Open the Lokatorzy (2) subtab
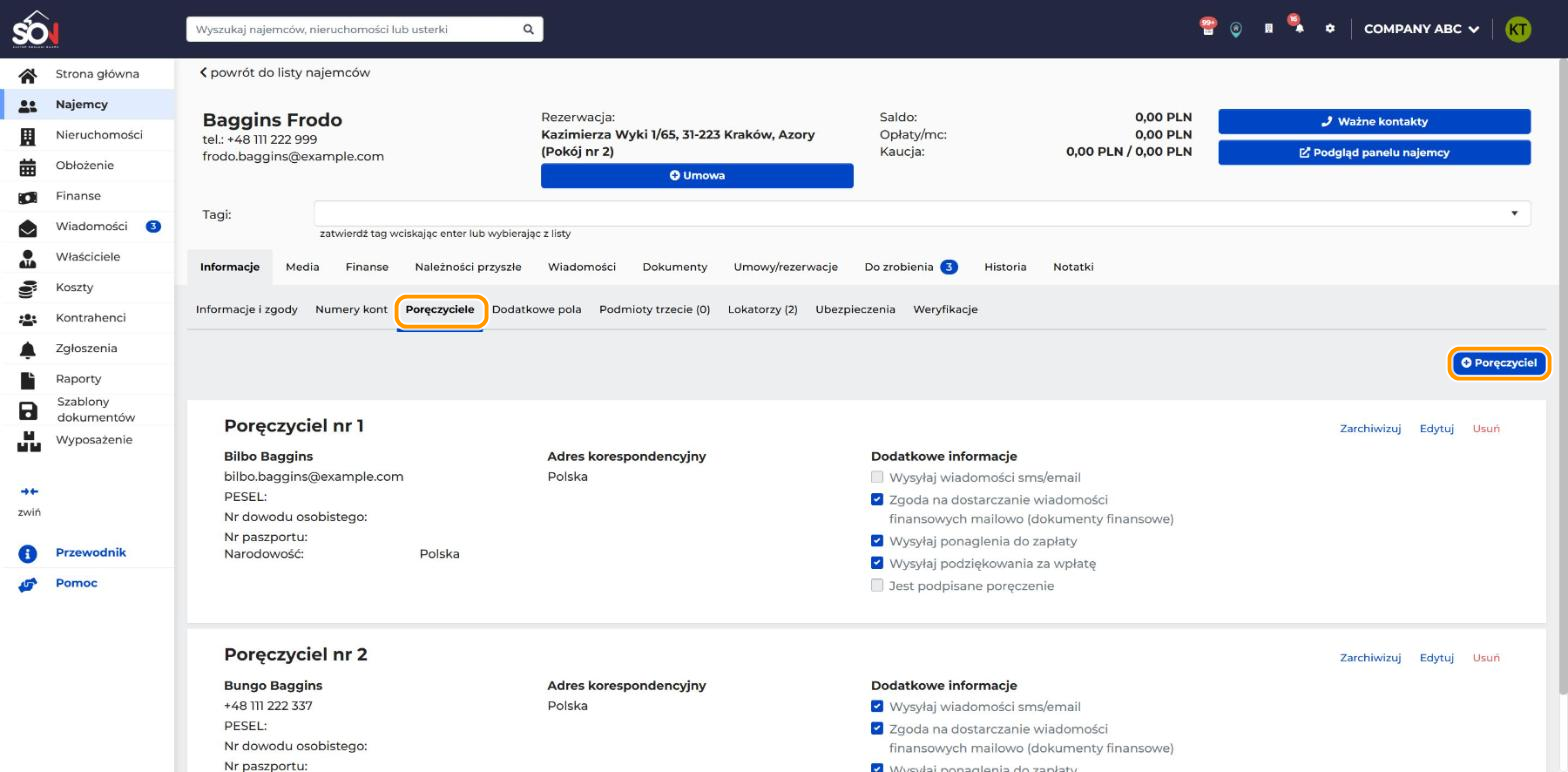This screenshot has height=772, width=1568. tap(762, 310)
